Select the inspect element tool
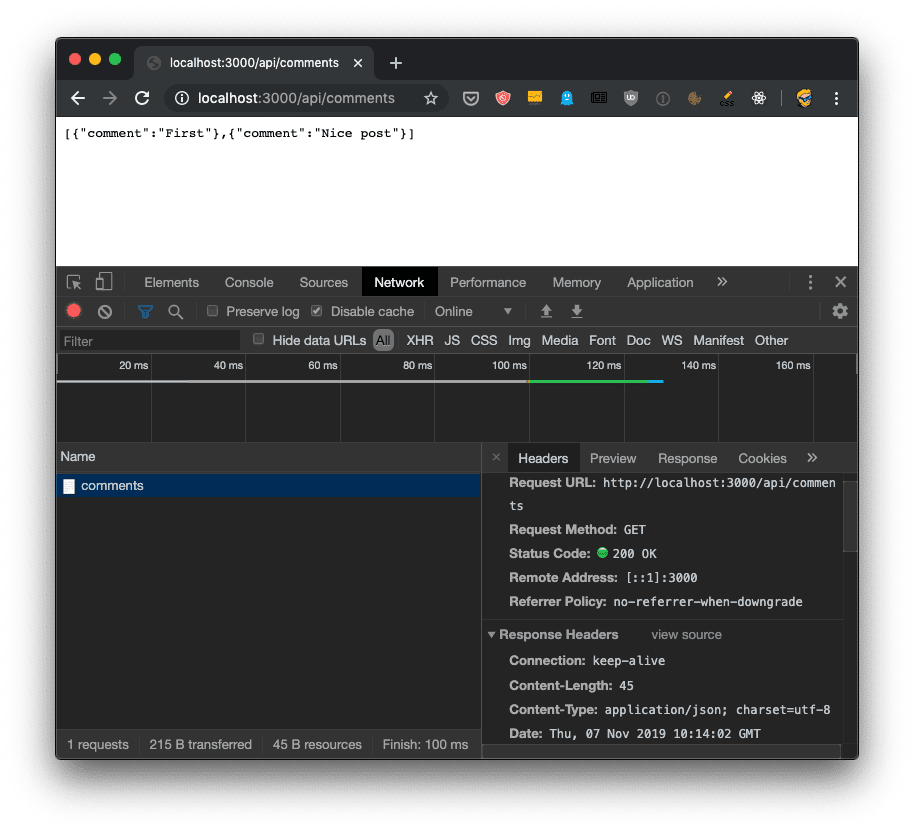The width and height of the screenshot is (914, 833). 73,282
